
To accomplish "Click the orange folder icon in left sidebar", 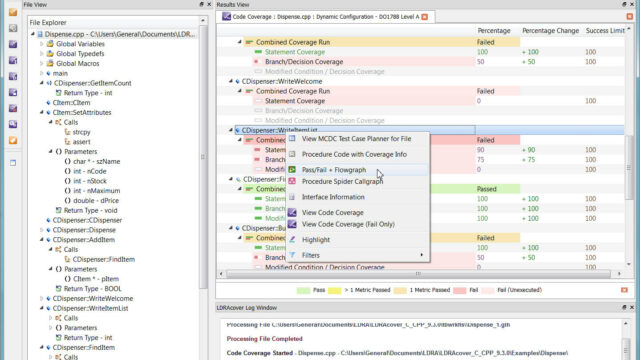I will point(13,12).
